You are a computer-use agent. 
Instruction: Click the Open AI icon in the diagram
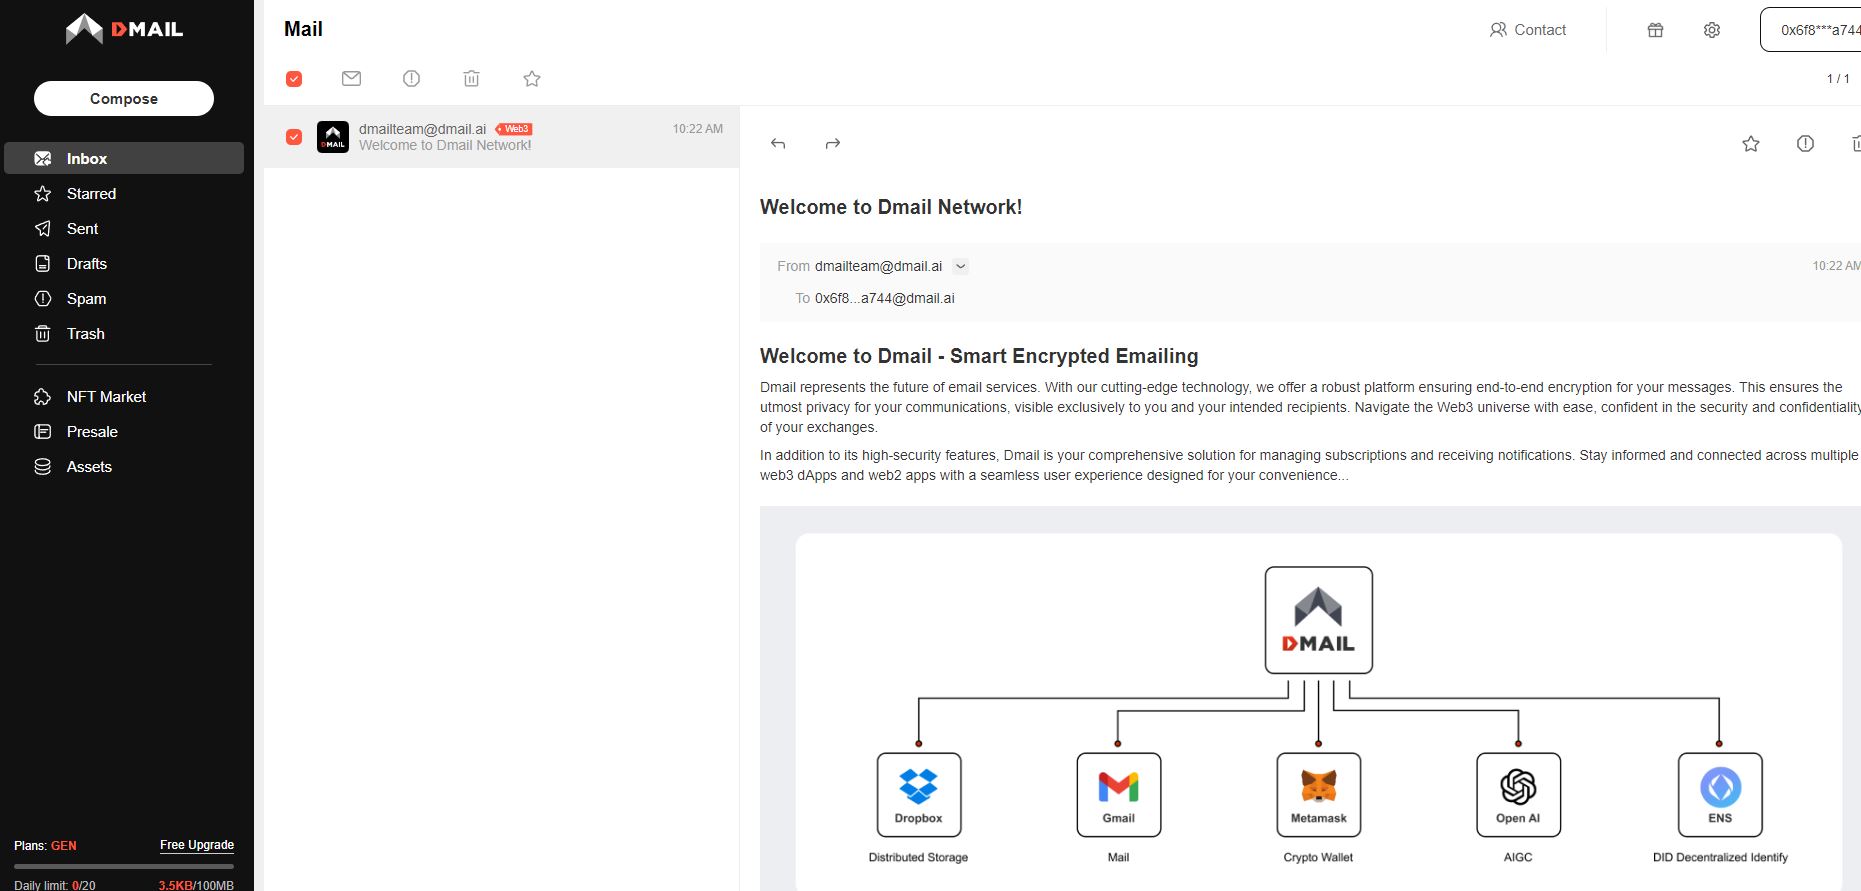click(1519, 795)
